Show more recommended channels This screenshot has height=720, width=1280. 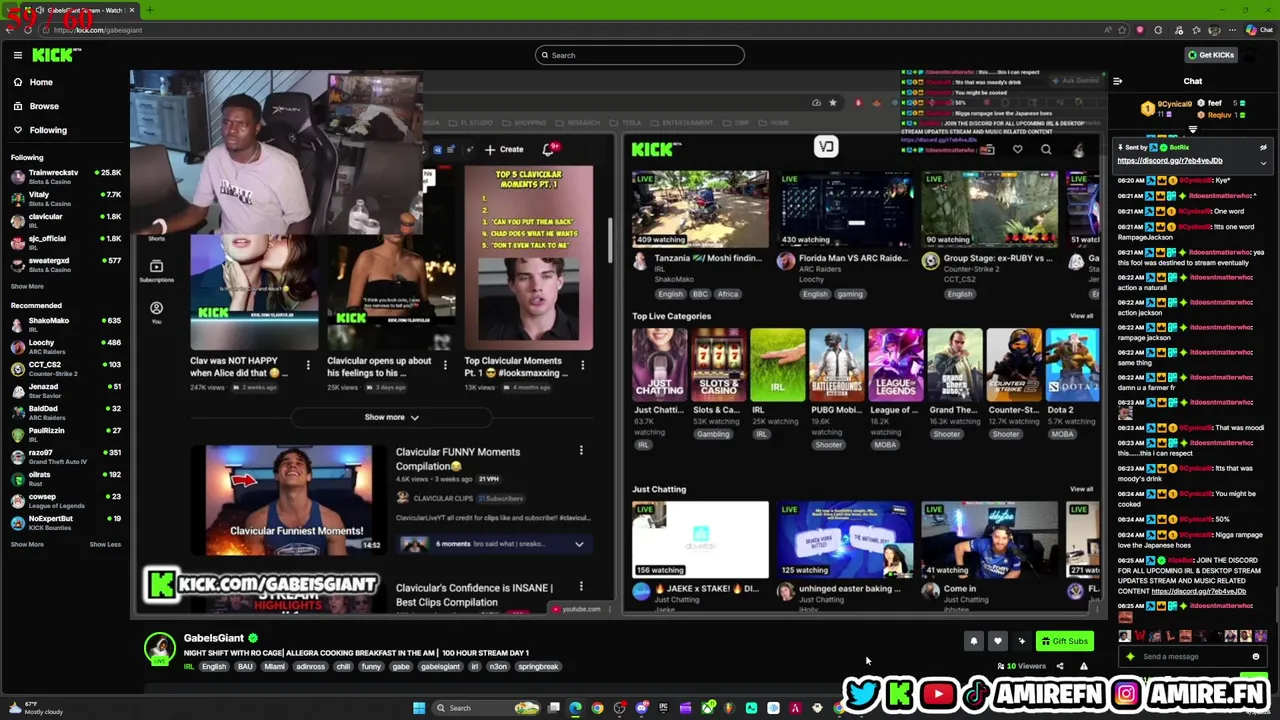[27, 545]
